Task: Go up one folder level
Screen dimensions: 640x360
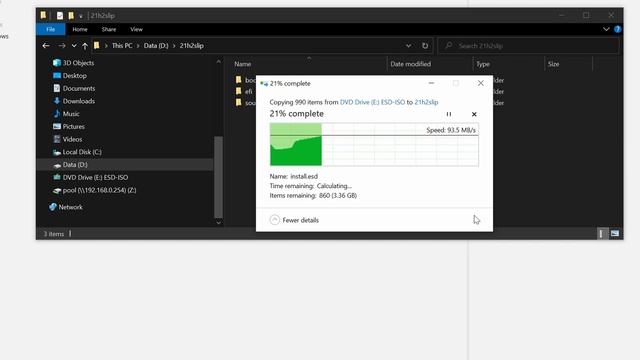Action: tap(84, 46)
